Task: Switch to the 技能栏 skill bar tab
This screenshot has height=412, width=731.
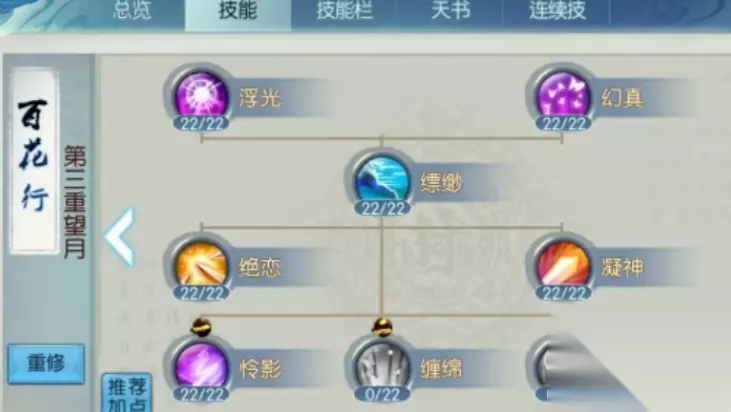Action: tap(345, 10)
